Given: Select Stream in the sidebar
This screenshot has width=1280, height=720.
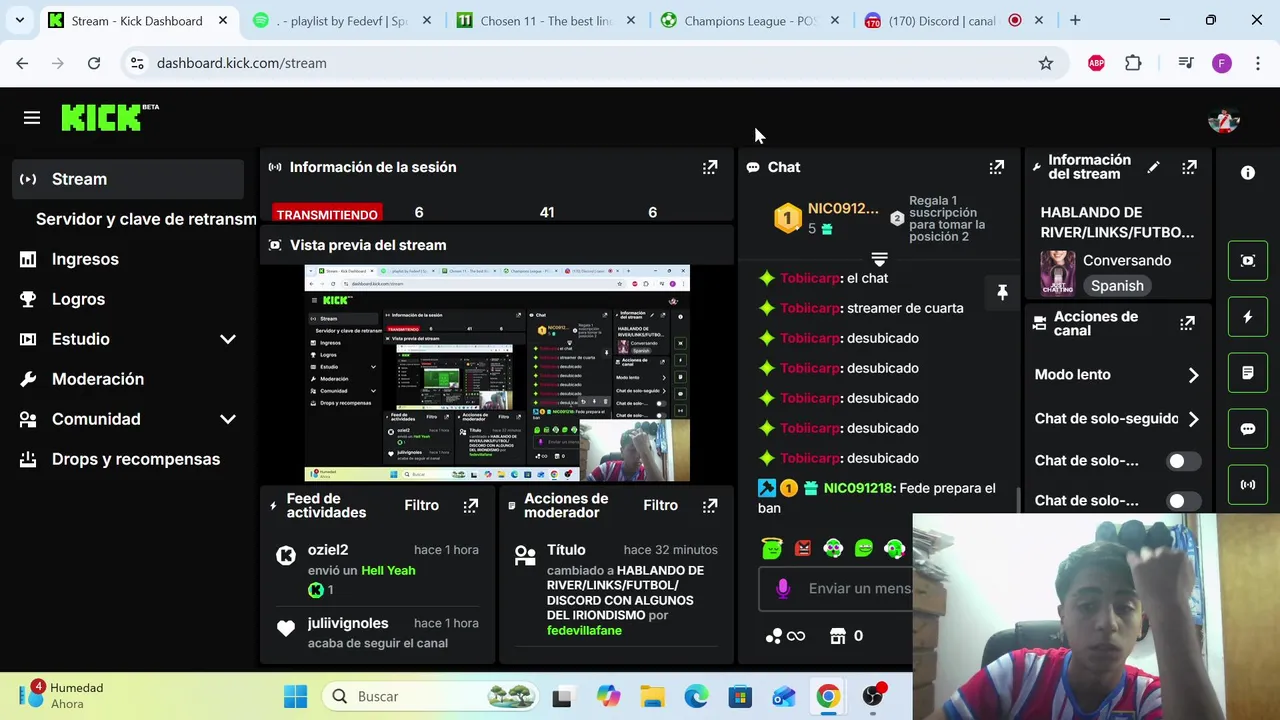Looking at the screenshot, I should pyautogui.click(x=130, y=179).
